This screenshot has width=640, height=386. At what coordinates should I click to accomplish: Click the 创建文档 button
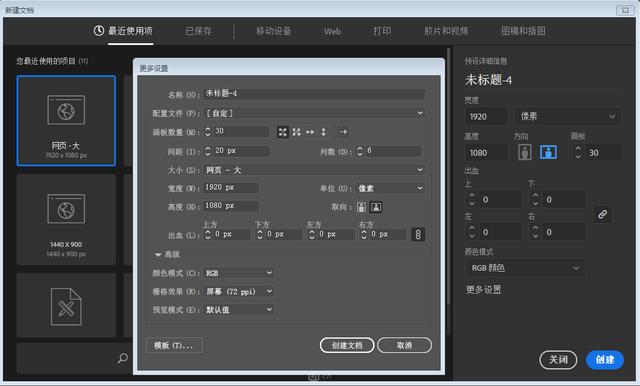(x=347, y=345)
